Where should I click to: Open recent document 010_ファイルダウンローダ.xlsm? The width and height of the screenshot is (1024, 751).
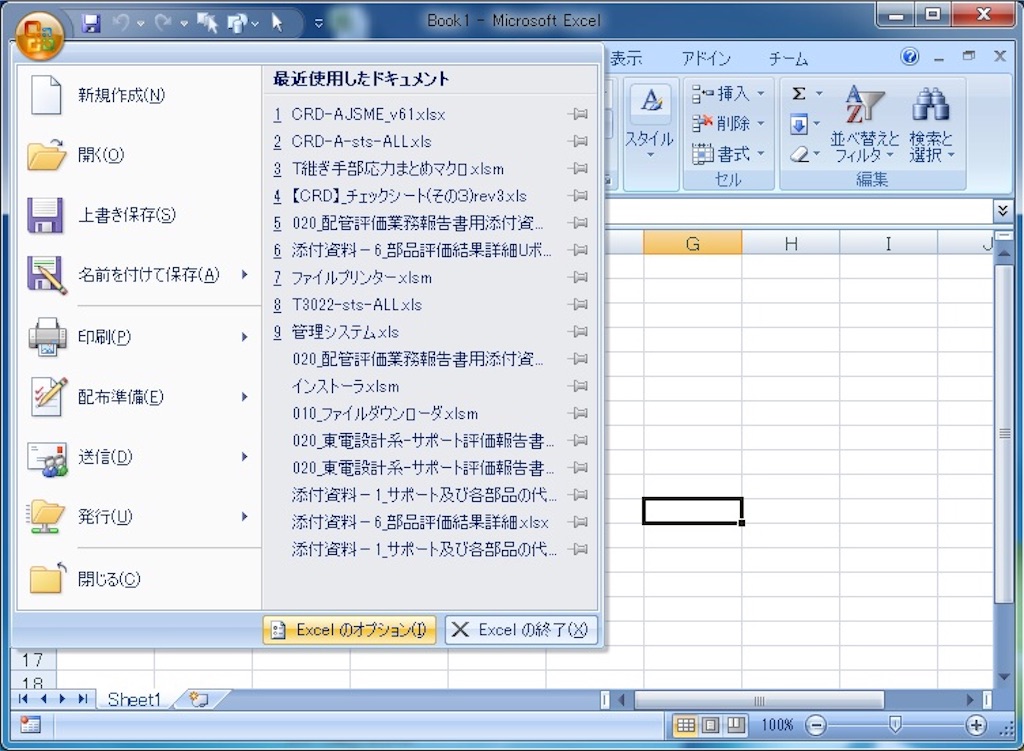click(385, 414)
